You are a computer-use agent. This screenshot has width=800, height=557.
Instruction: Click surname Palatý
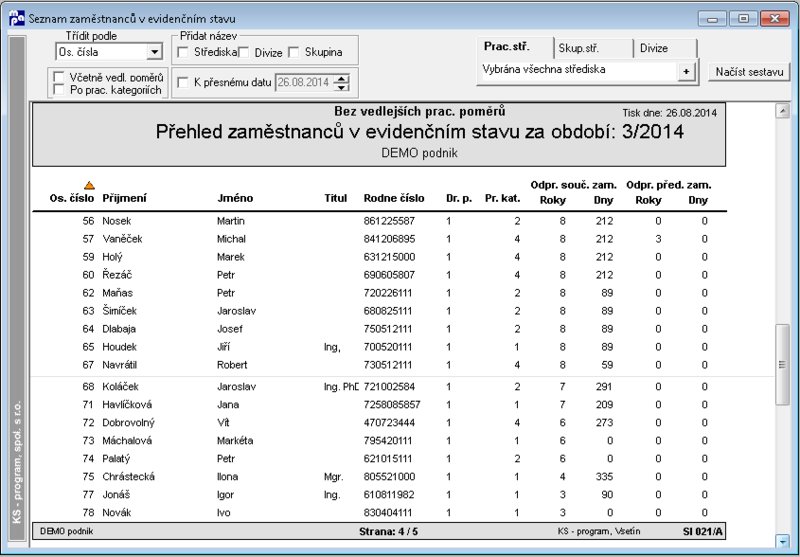click(x=116, y=459)
